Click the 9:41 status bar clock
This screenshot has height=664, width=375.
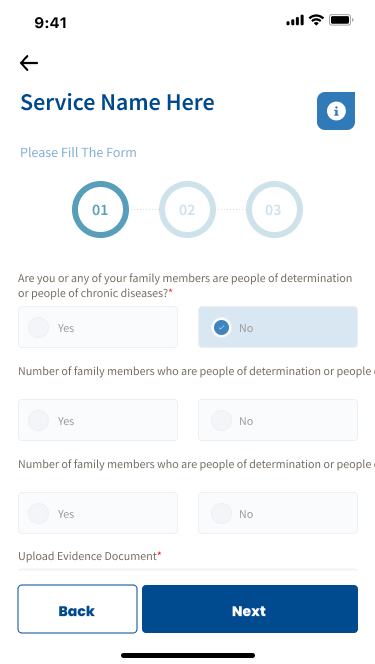[50, 22]
